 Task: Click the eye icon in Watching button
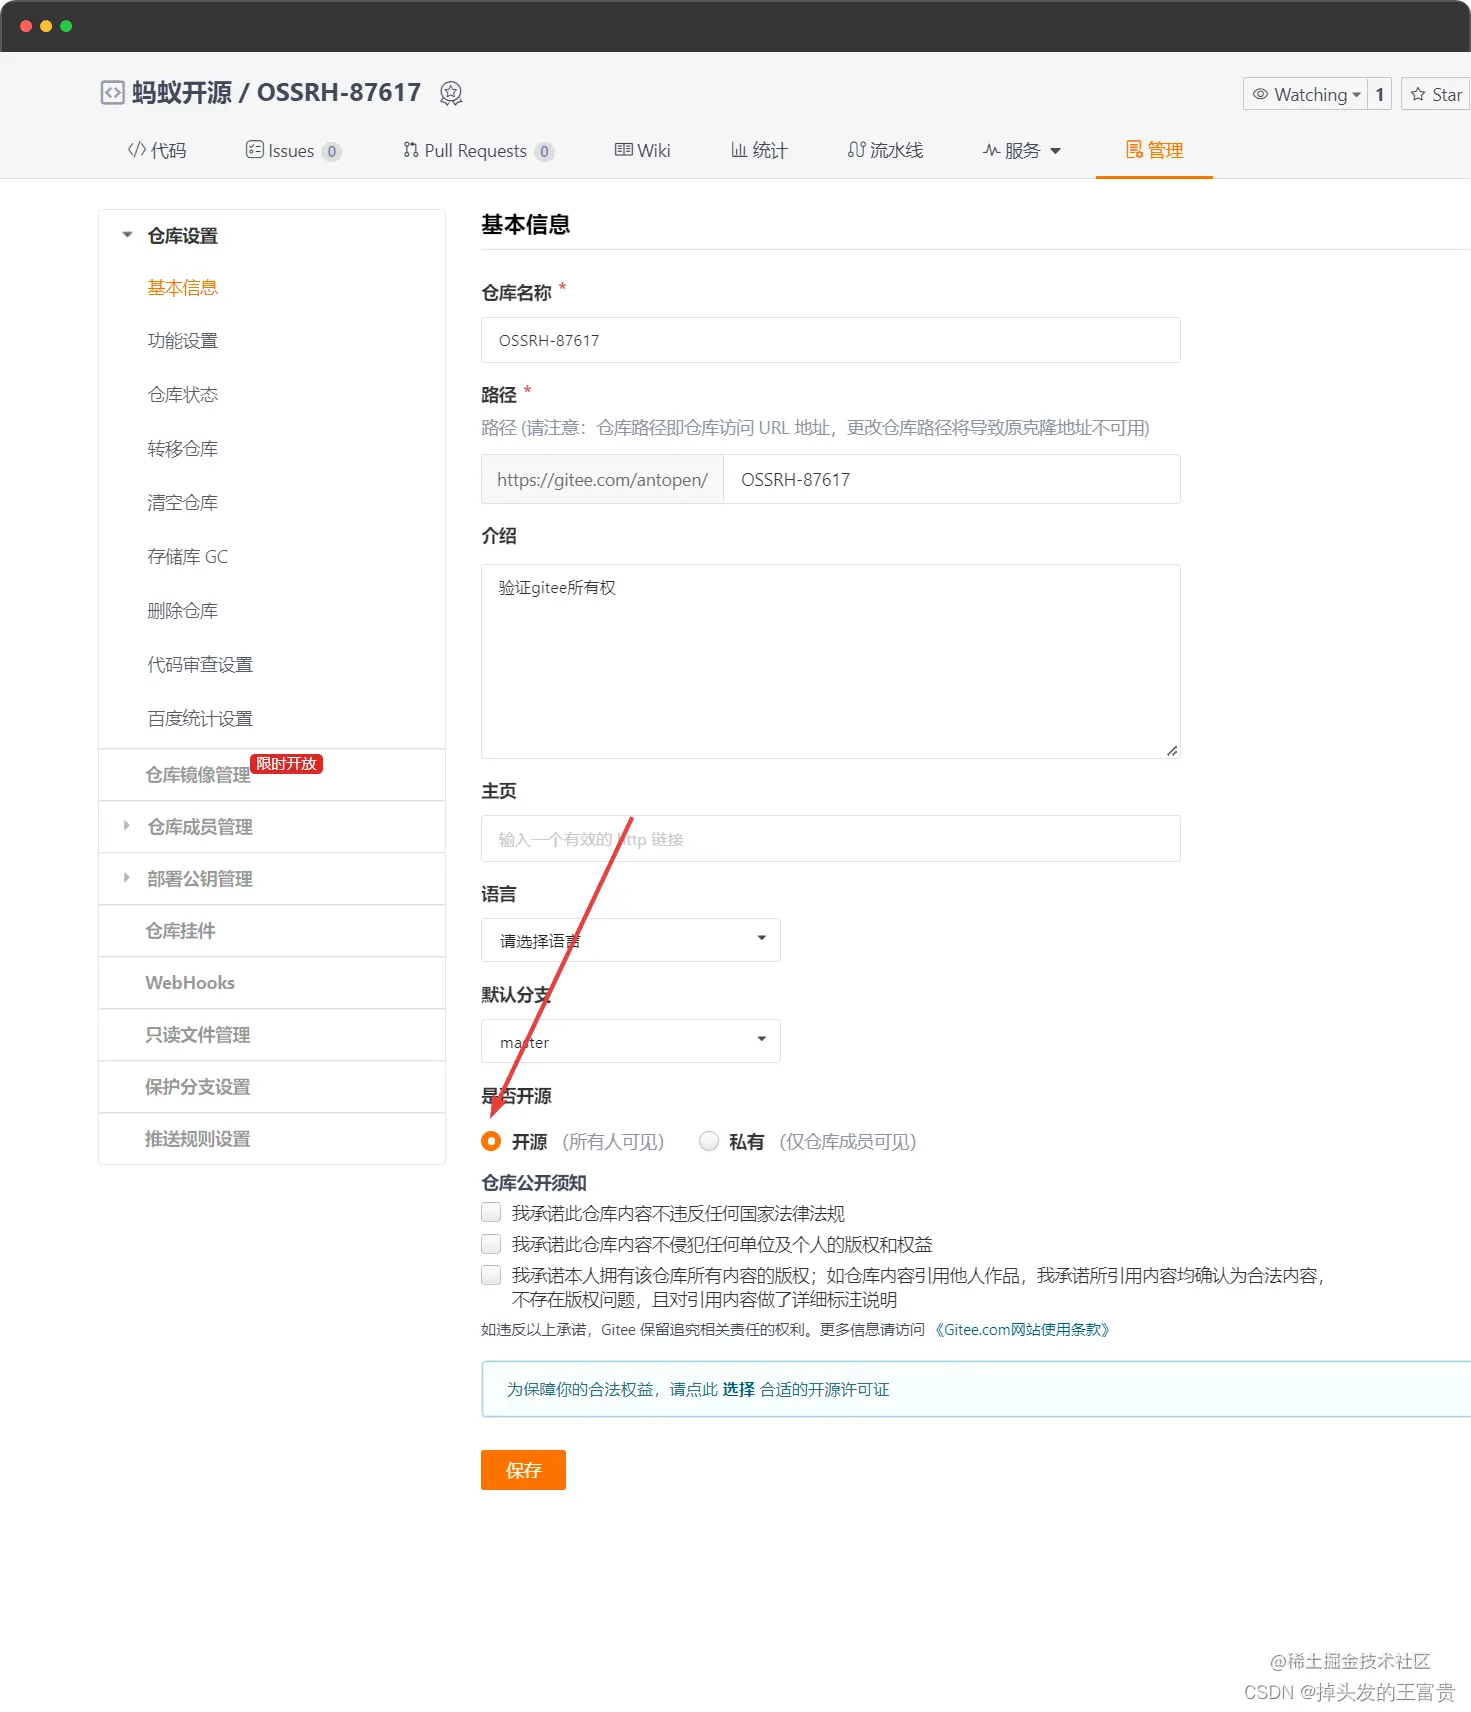pyautogui.click(x=1261, y=94)
